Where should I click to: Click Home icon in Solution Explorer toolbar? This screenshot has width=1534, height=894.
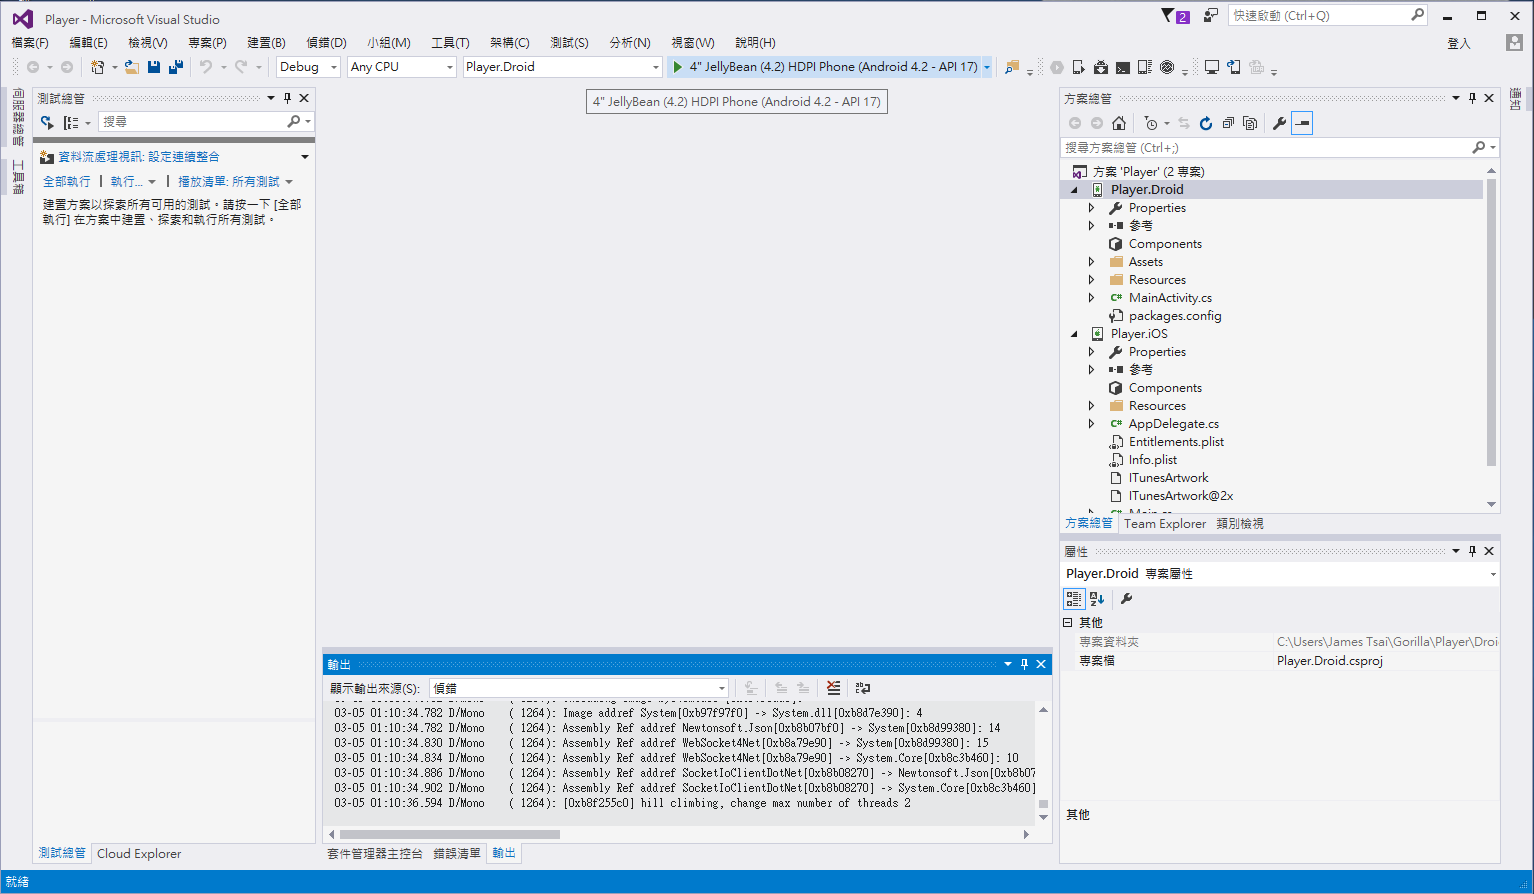(1119, 123)
